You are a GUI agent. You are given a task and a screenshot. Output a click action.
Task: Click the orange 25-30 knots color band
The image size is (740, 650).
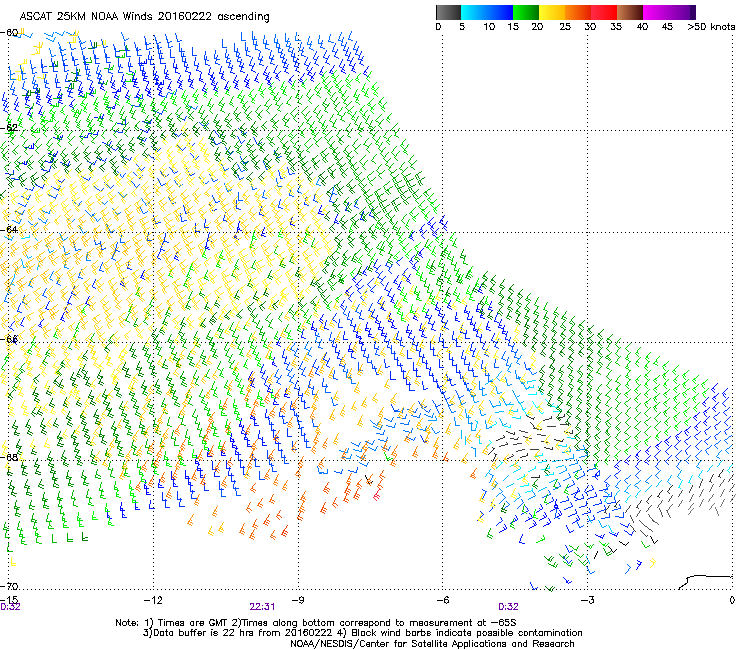(x=578, y=12)
